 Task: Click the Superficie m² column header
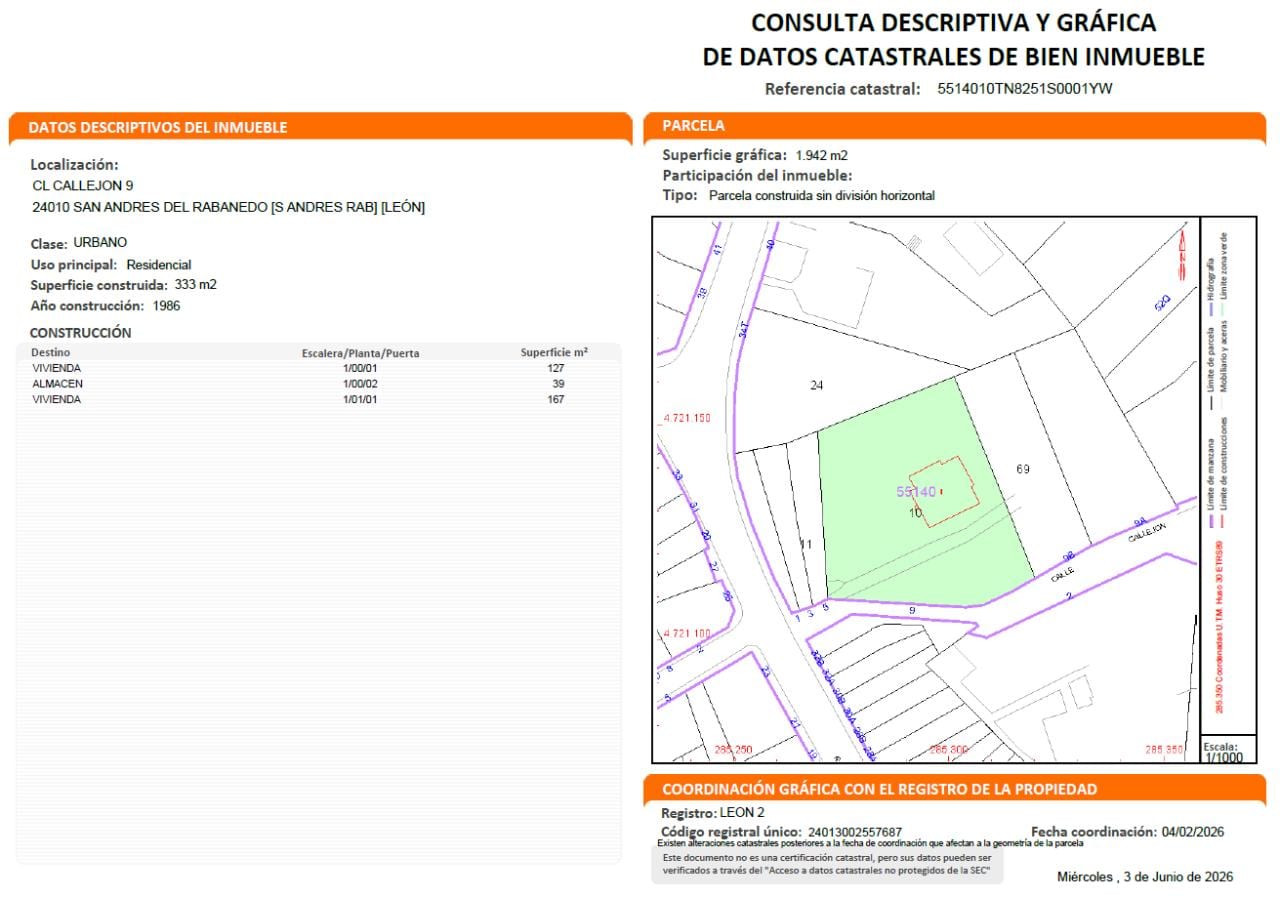point(554,352)
